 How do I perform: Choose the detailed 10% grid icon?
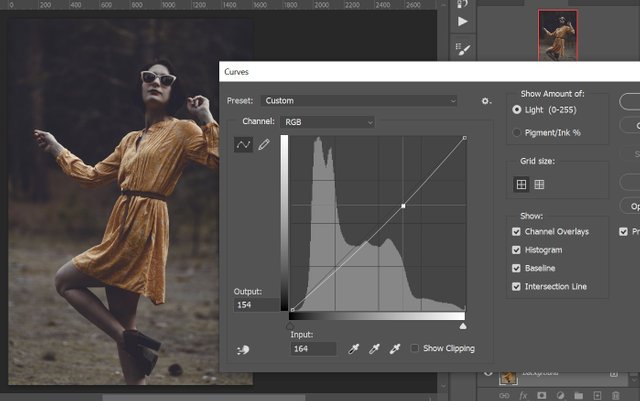(x=539, y=185)
